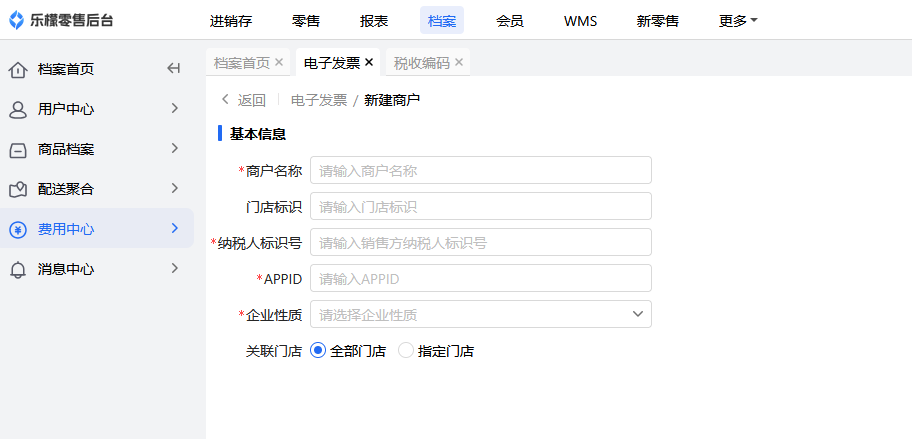Click the 商品档案 box icon
This screenshot has width=912, height=439.
[x=18, y=150]
